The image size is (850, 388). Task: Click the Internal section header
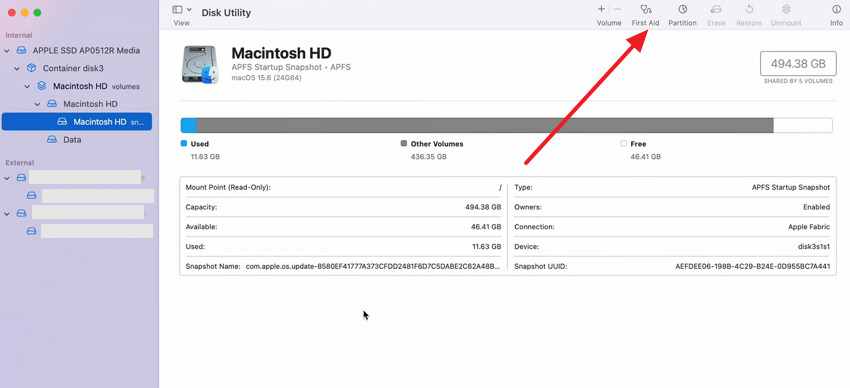tap(19, 36)
